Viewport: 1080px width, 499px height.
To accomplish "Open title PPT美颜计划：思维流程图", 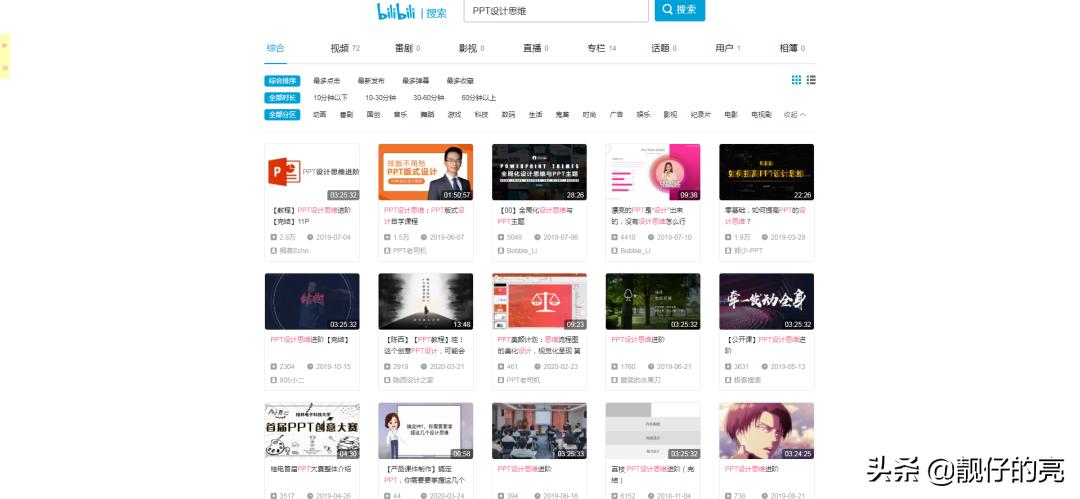I will point(539,345).
